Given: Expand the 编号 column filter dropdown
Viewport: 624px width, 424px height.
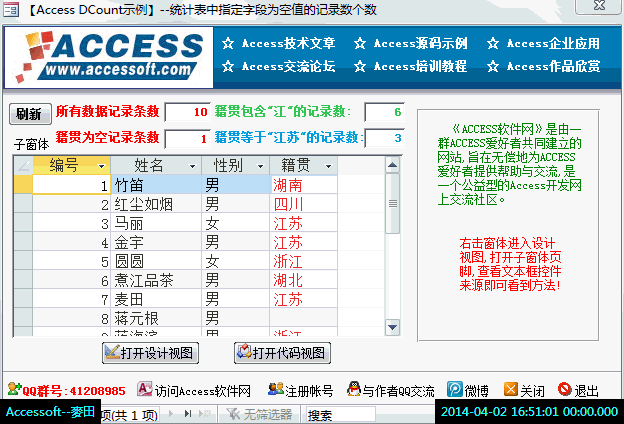Looking at the screenshot, I should pos(101,166).
